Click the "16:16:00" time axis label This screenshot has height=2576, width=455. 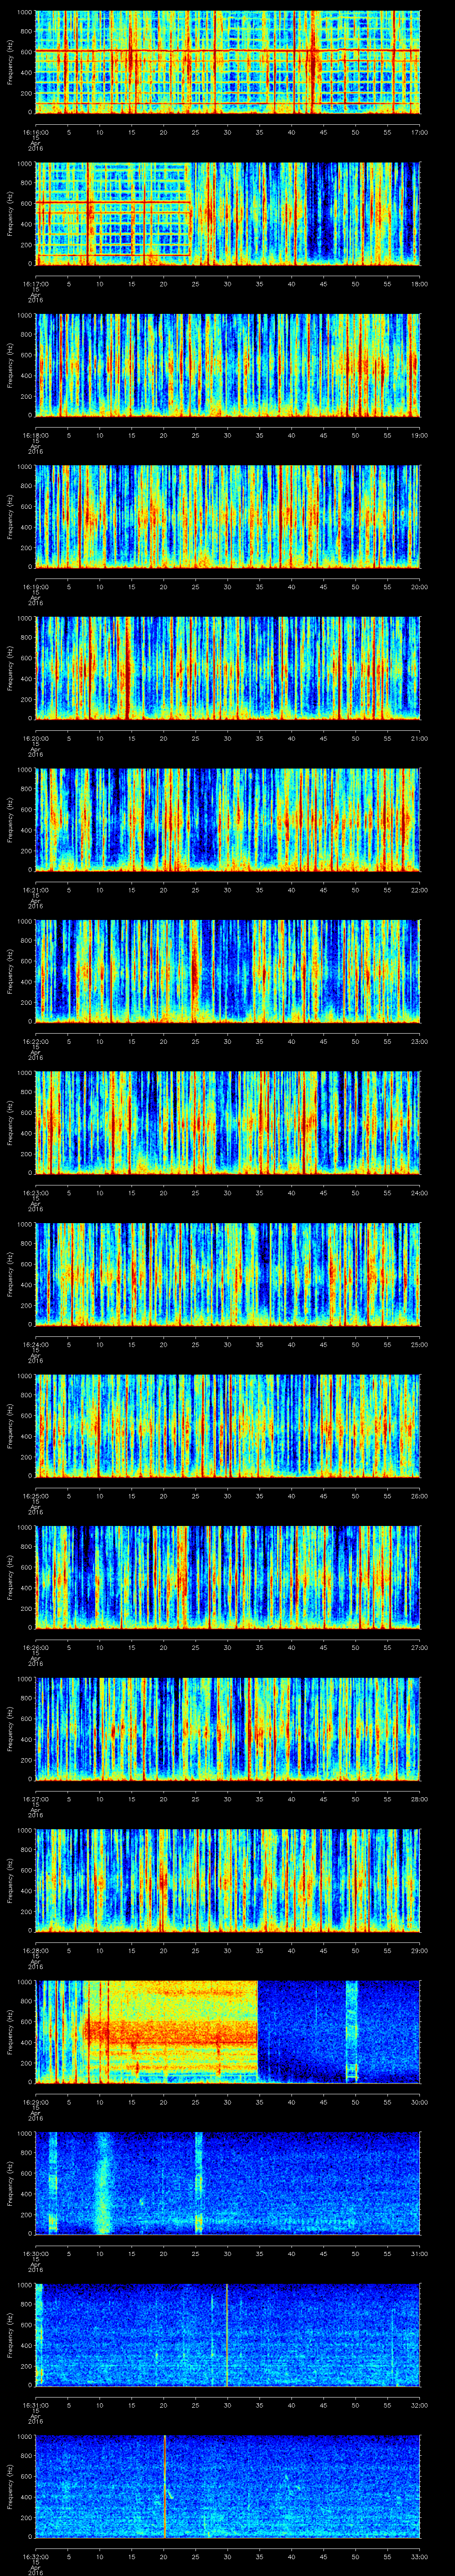[x=36, y=132]
